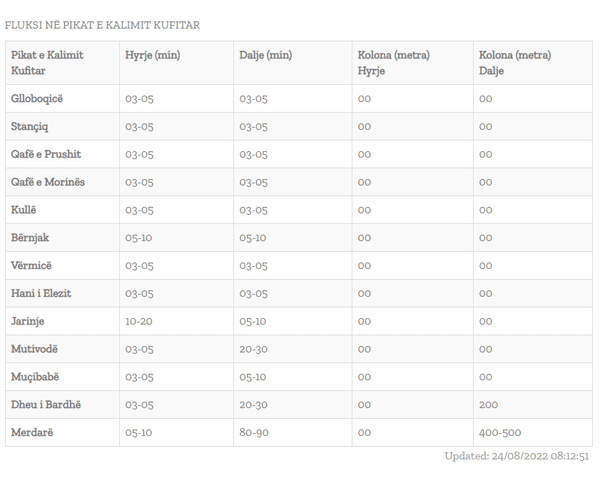Viewport: 600px width, 483px height.
Task: Click Merdarë's 400-500 exit queue value
Action: click(500, 433)
